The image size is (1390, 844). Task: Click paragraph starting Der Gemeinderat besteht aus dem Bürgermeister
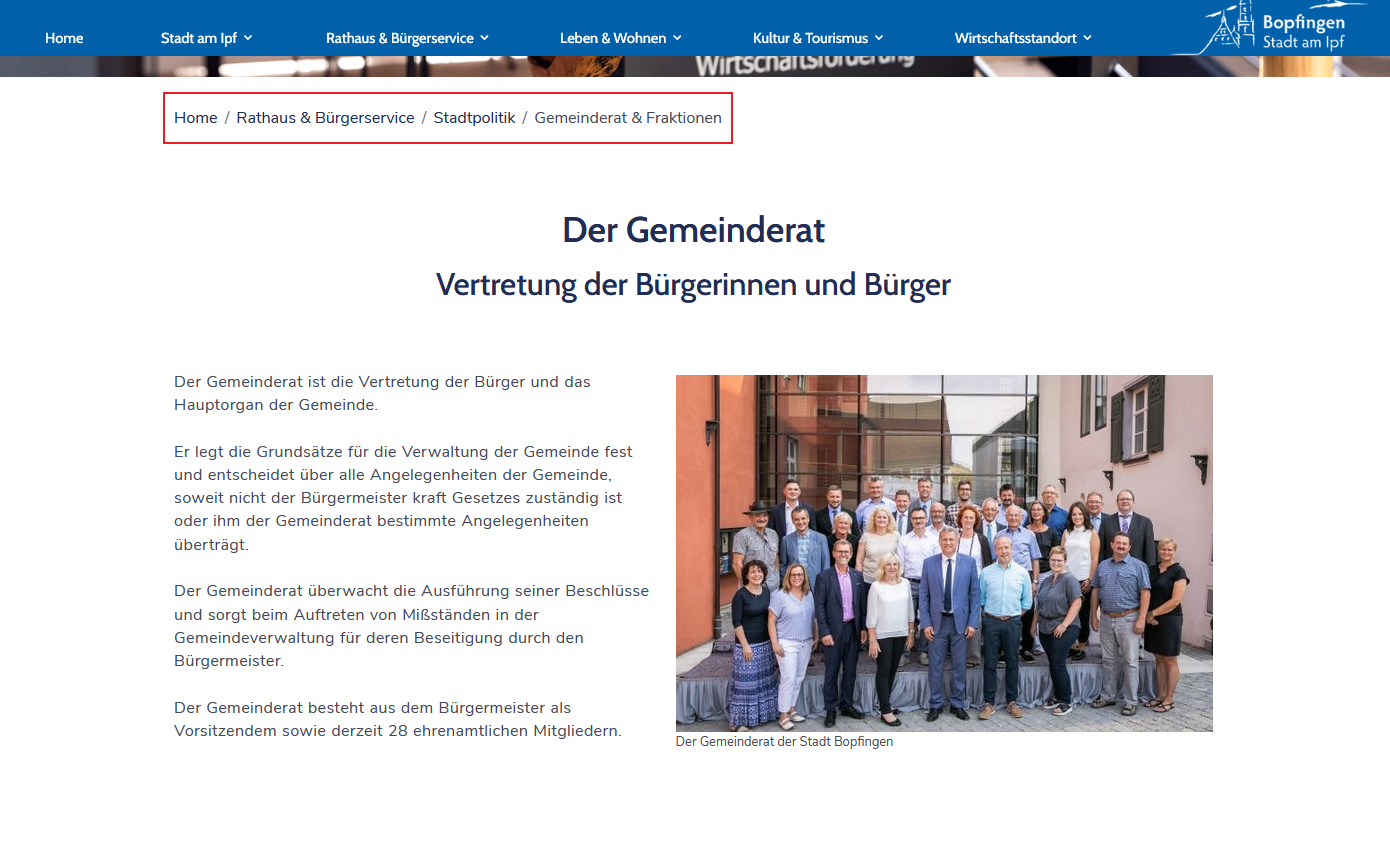[398, 719]
